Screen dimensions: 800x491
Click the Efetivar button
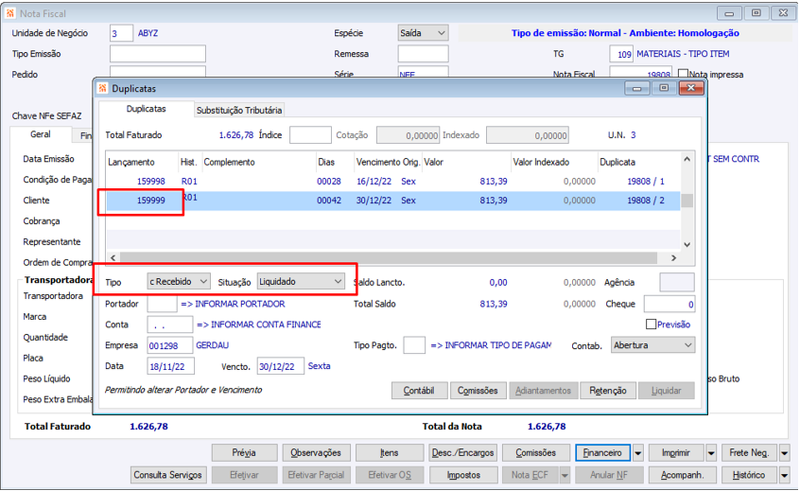coord(244,475)
